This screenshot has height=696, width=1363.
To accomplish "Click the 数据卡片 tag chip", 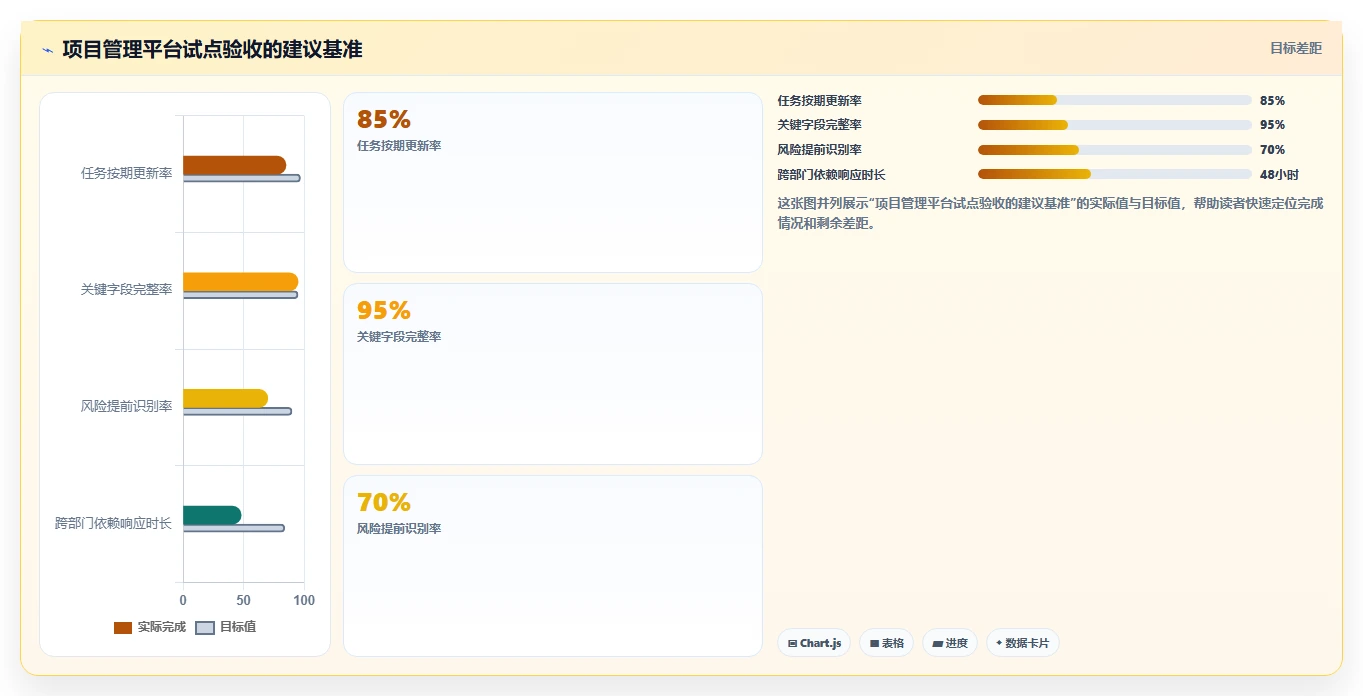I will [x=1022, y=643].
